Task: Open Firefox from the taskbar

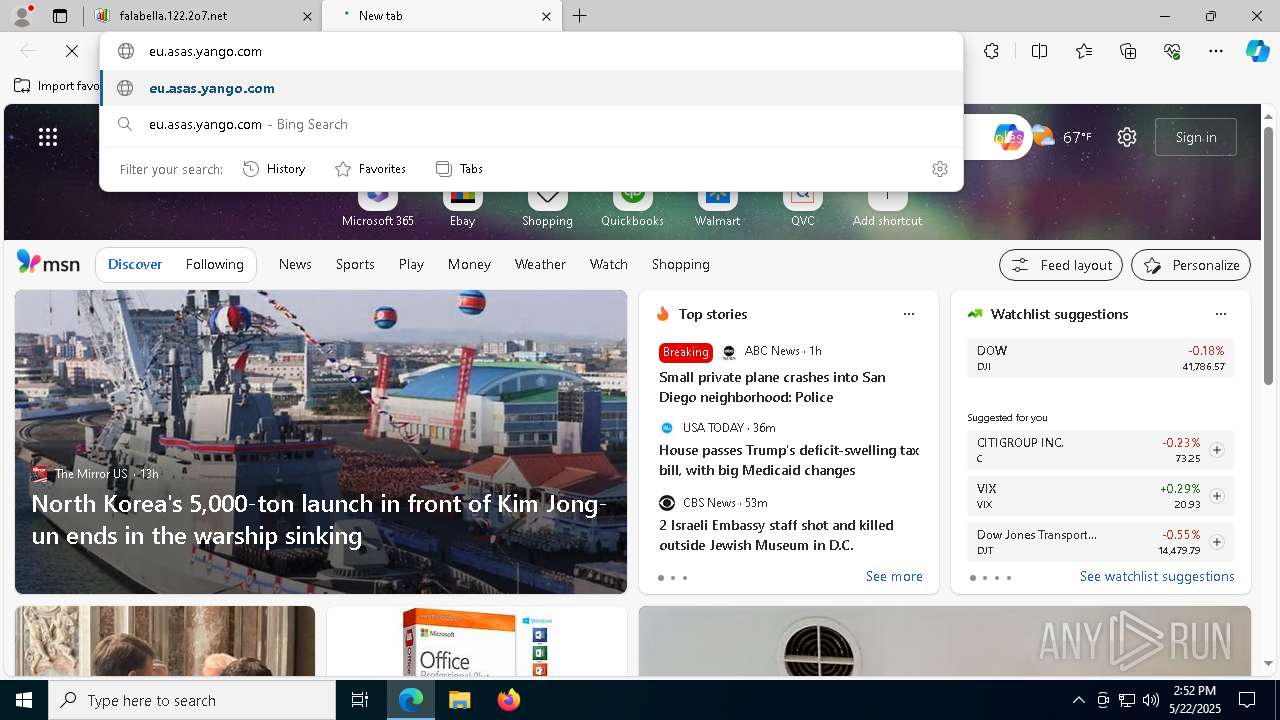Action: click(509, 700)
